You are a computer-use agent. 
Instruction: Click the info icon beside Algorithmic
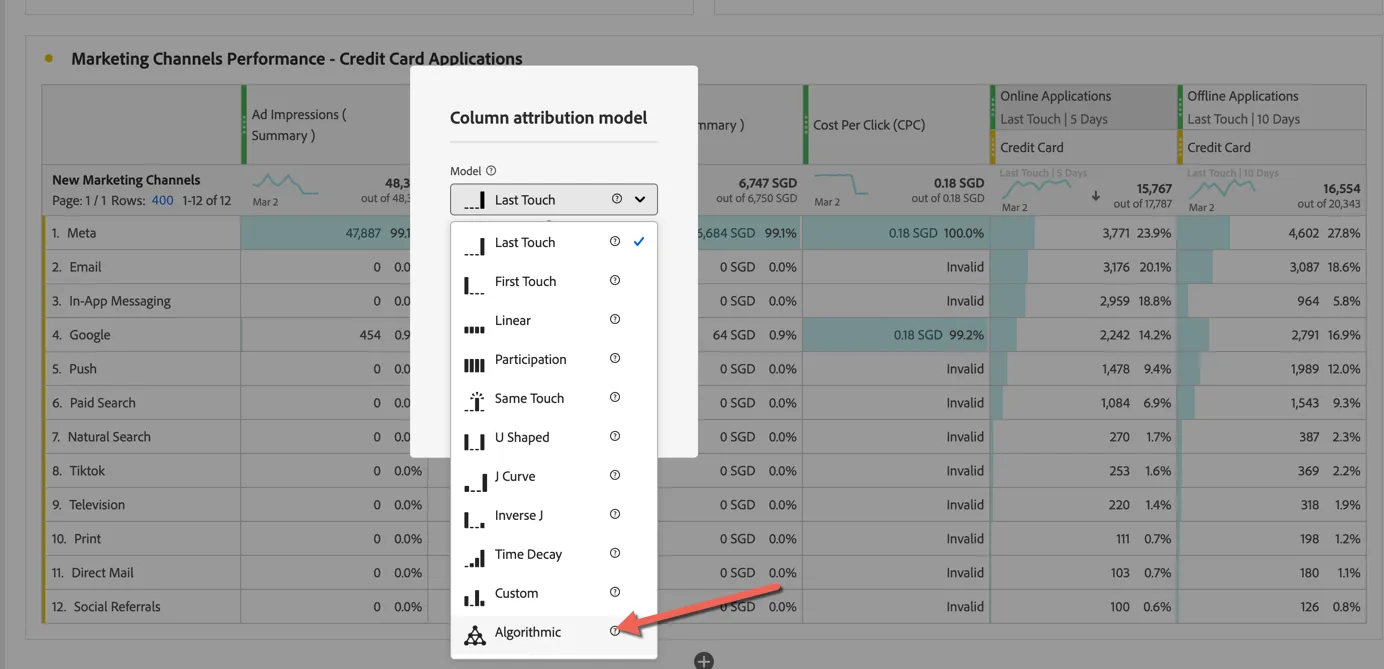tap(615, 631)
